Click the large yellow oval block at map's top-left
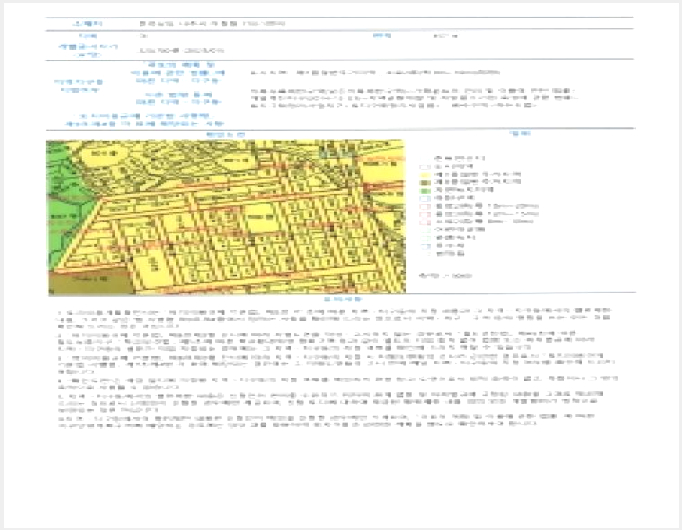Viewport: 682px width, 530px height. coord(104,155)
